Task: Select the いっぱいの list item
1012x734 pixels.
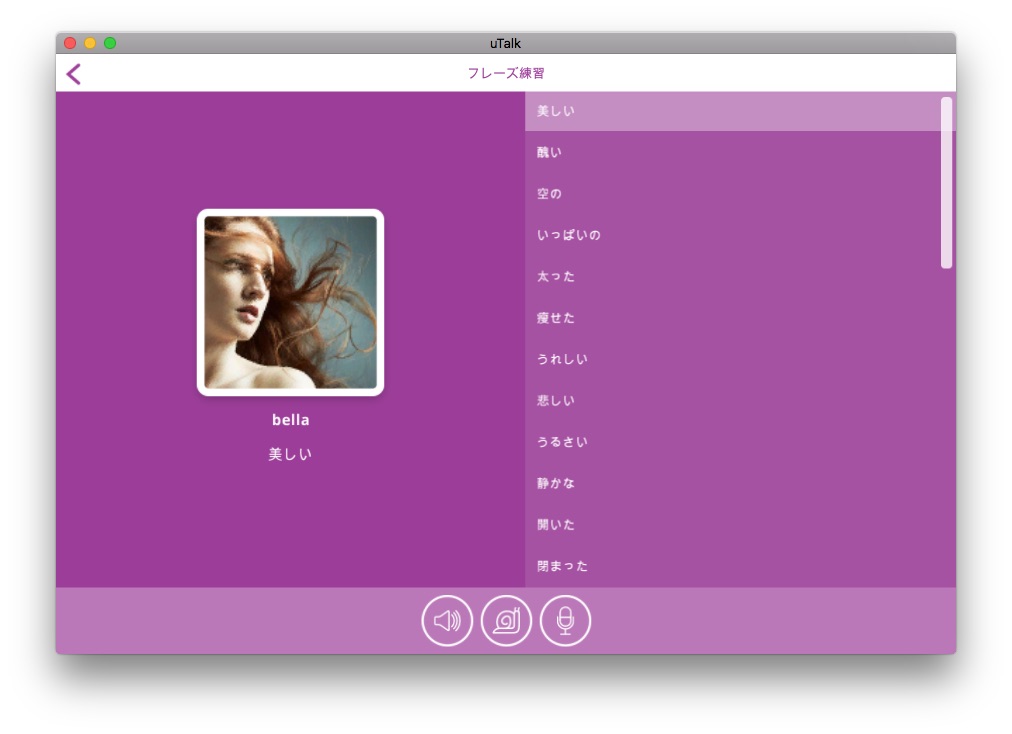Action: 569,235
